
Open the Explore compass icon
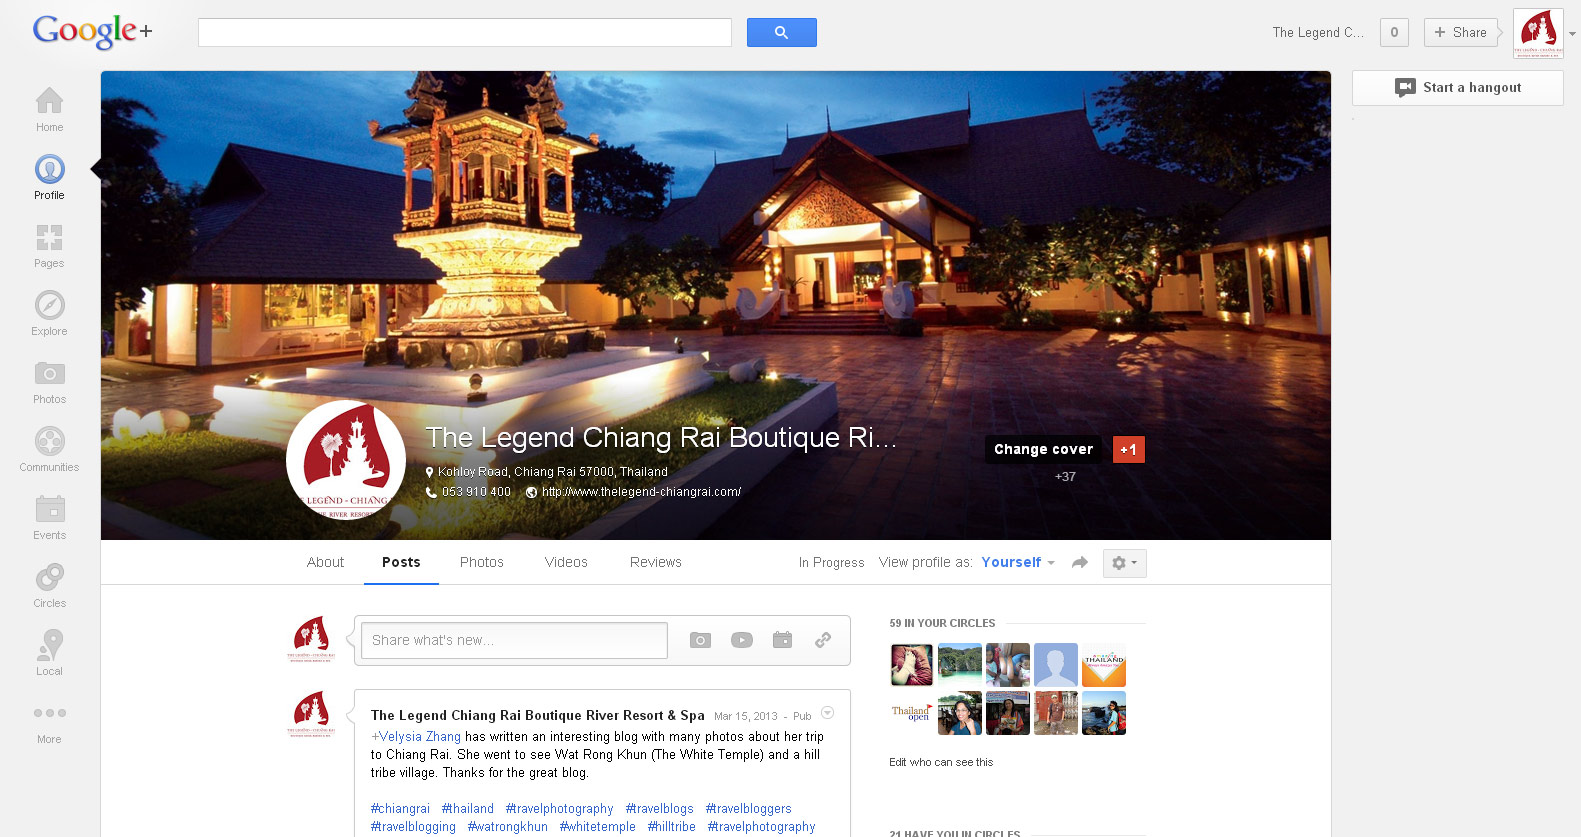coord(49,305)
